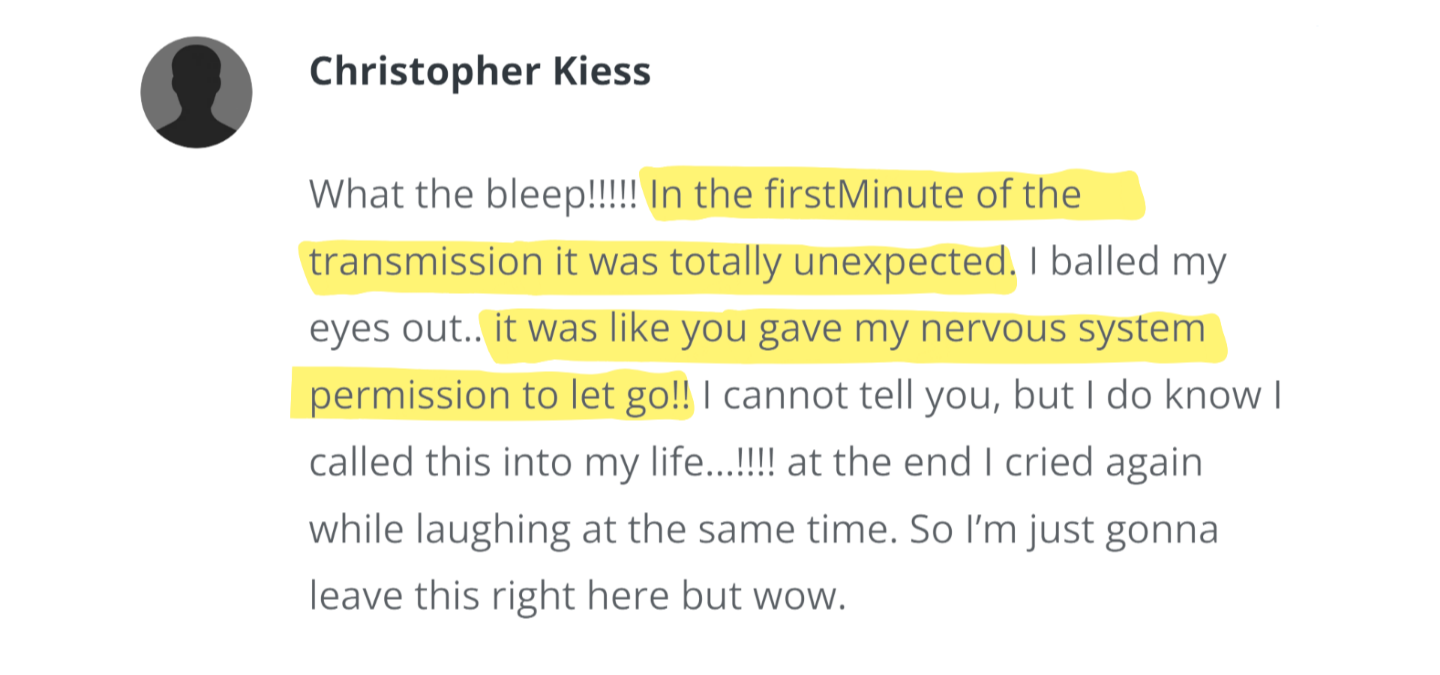
Task: Click the text "eyes out.."
Action: coord(395,329)
